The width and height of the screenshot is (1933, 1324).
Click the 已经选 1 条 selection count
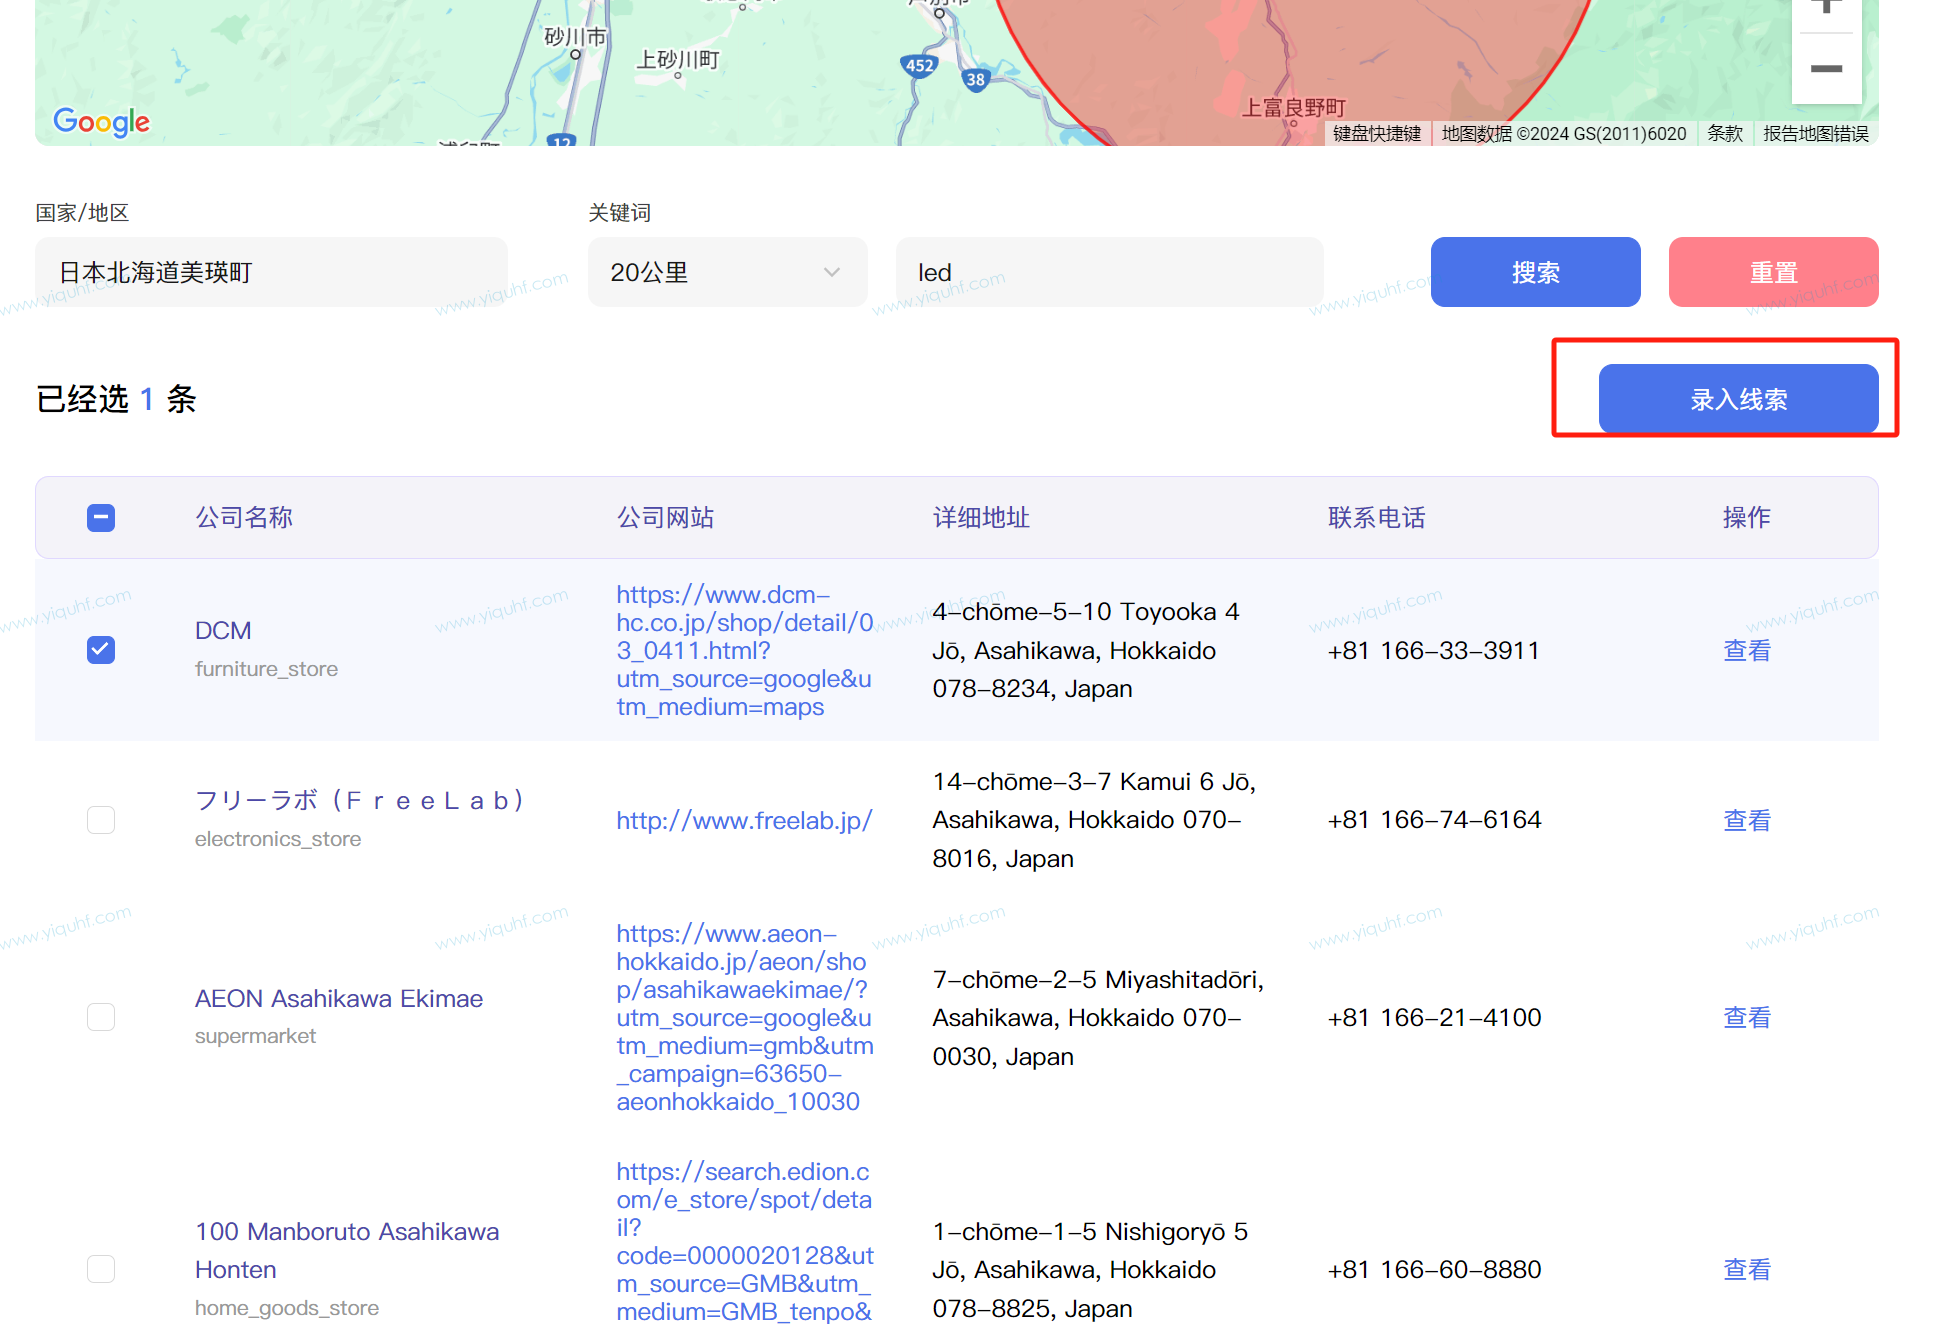[116, 399]
